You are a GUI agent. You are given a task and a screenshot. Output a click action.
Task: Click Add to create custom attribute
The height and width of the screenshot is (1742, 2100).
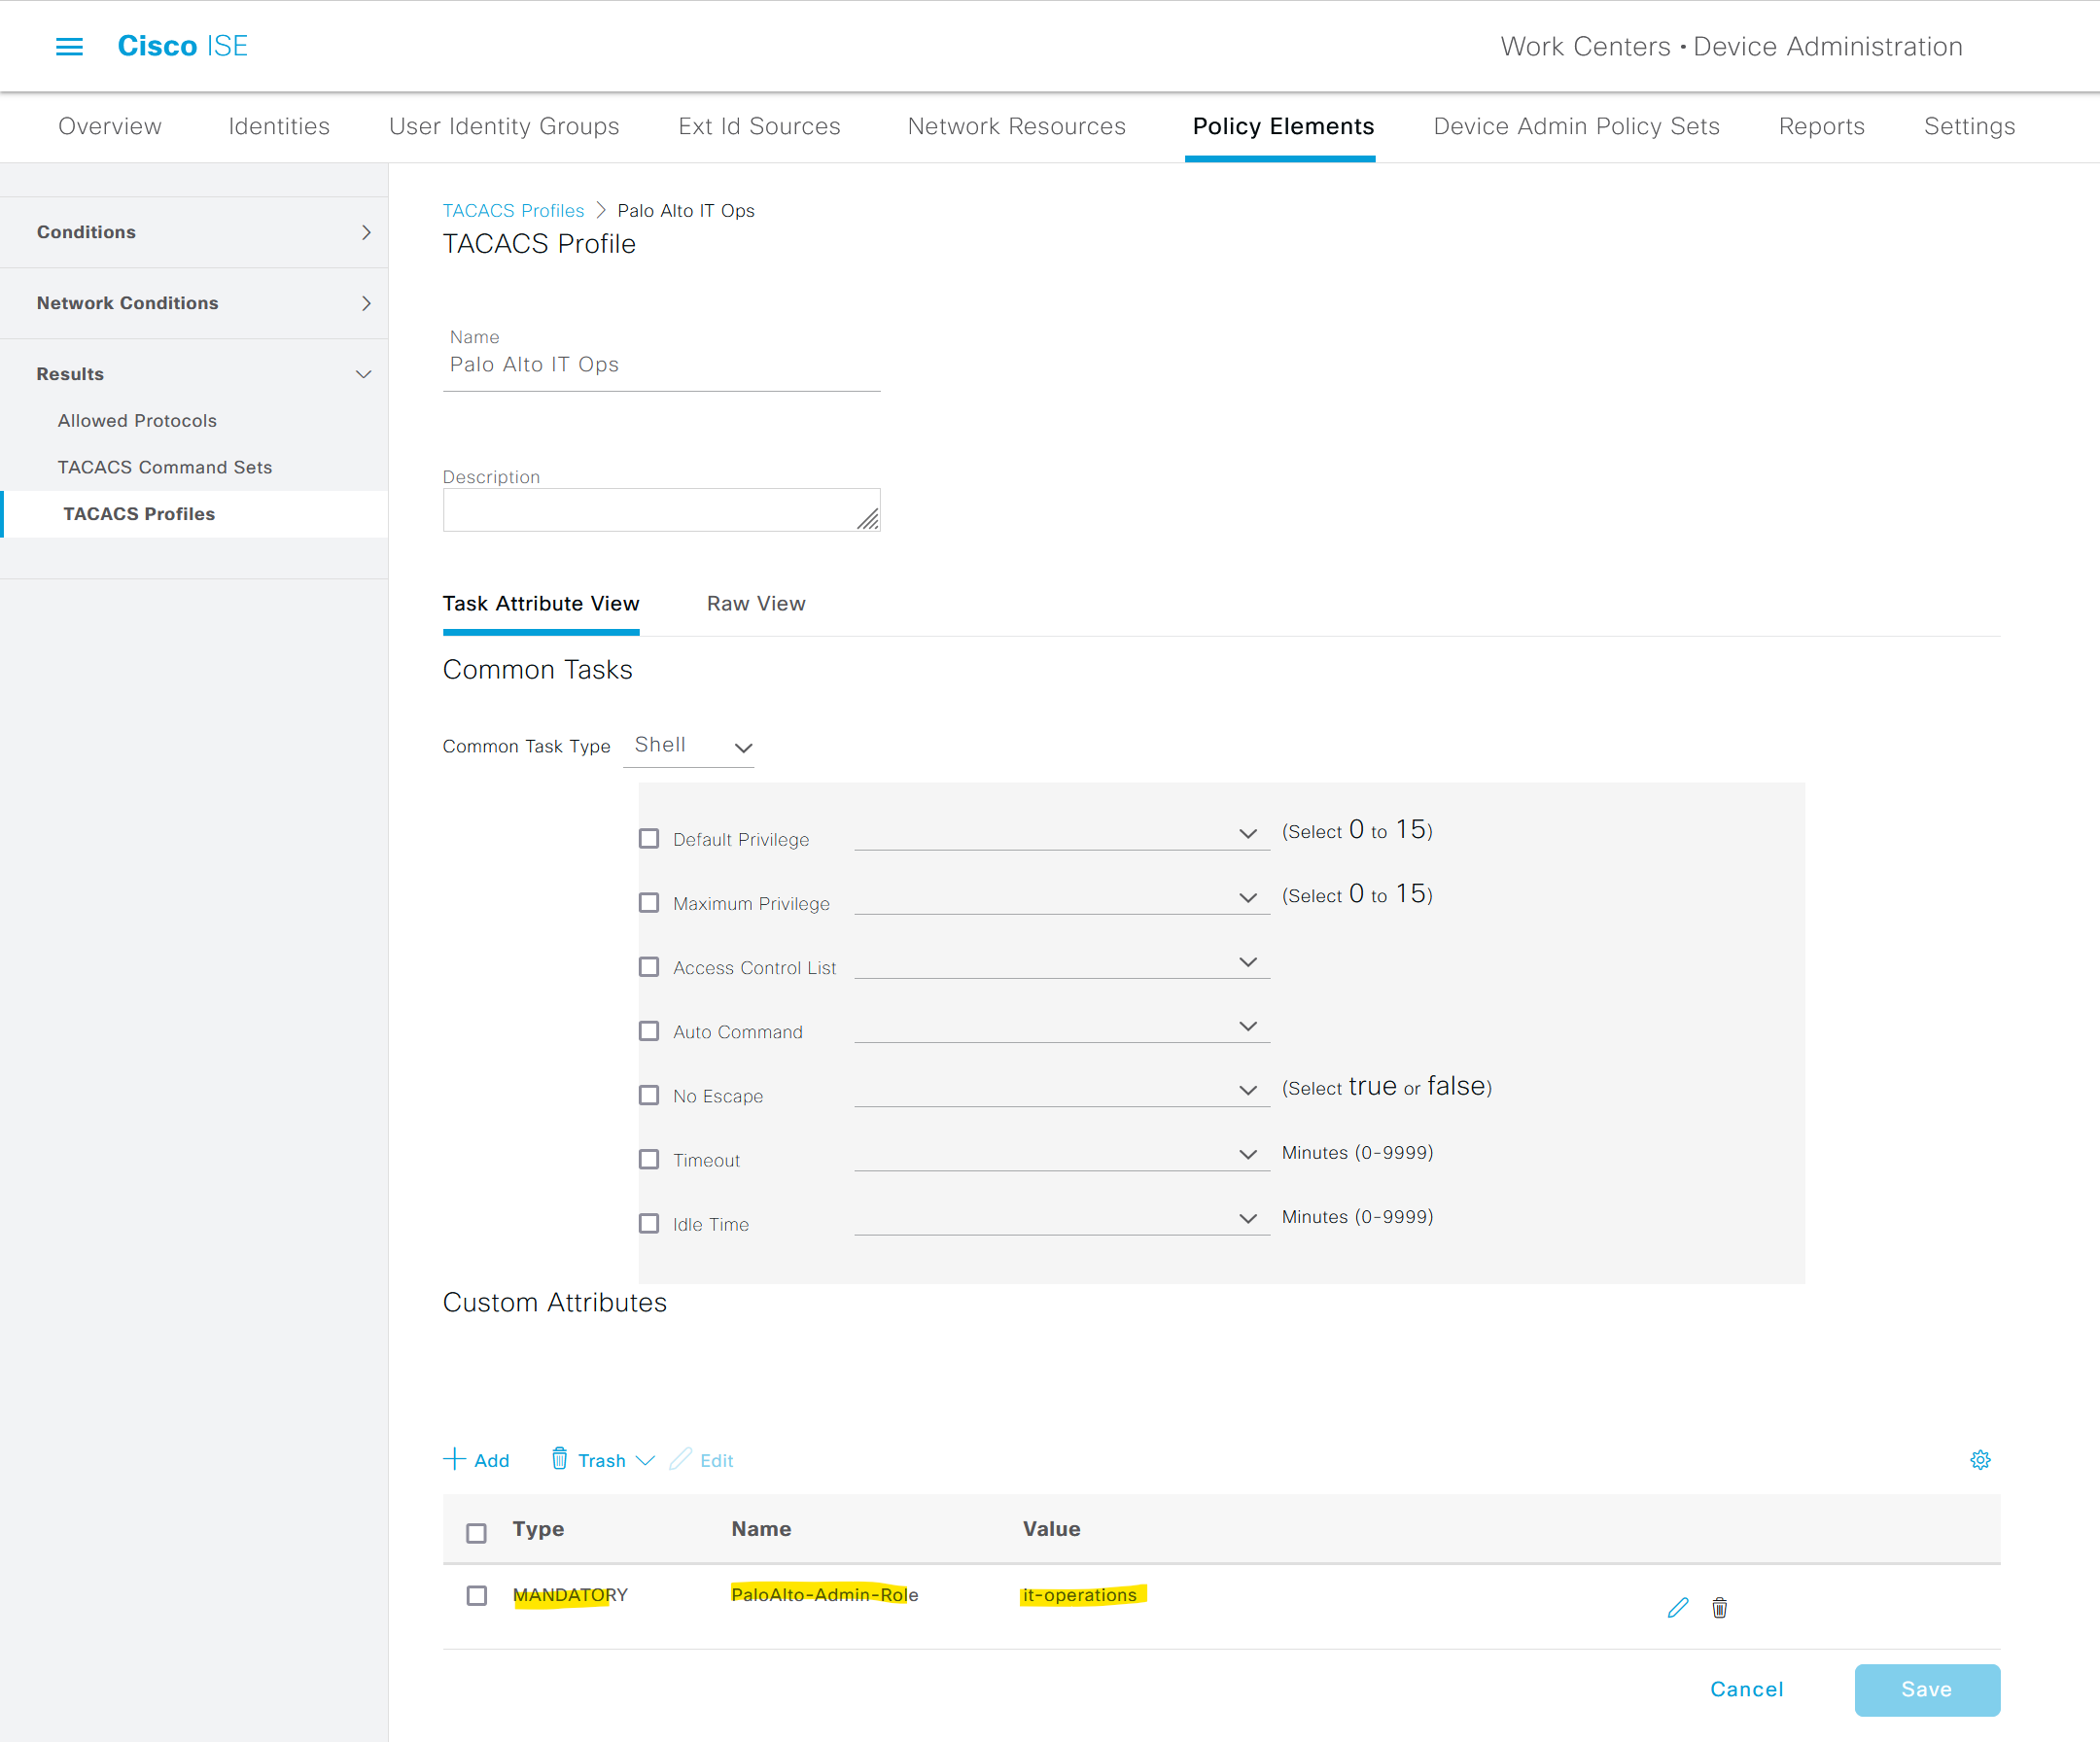point(476,1460)
